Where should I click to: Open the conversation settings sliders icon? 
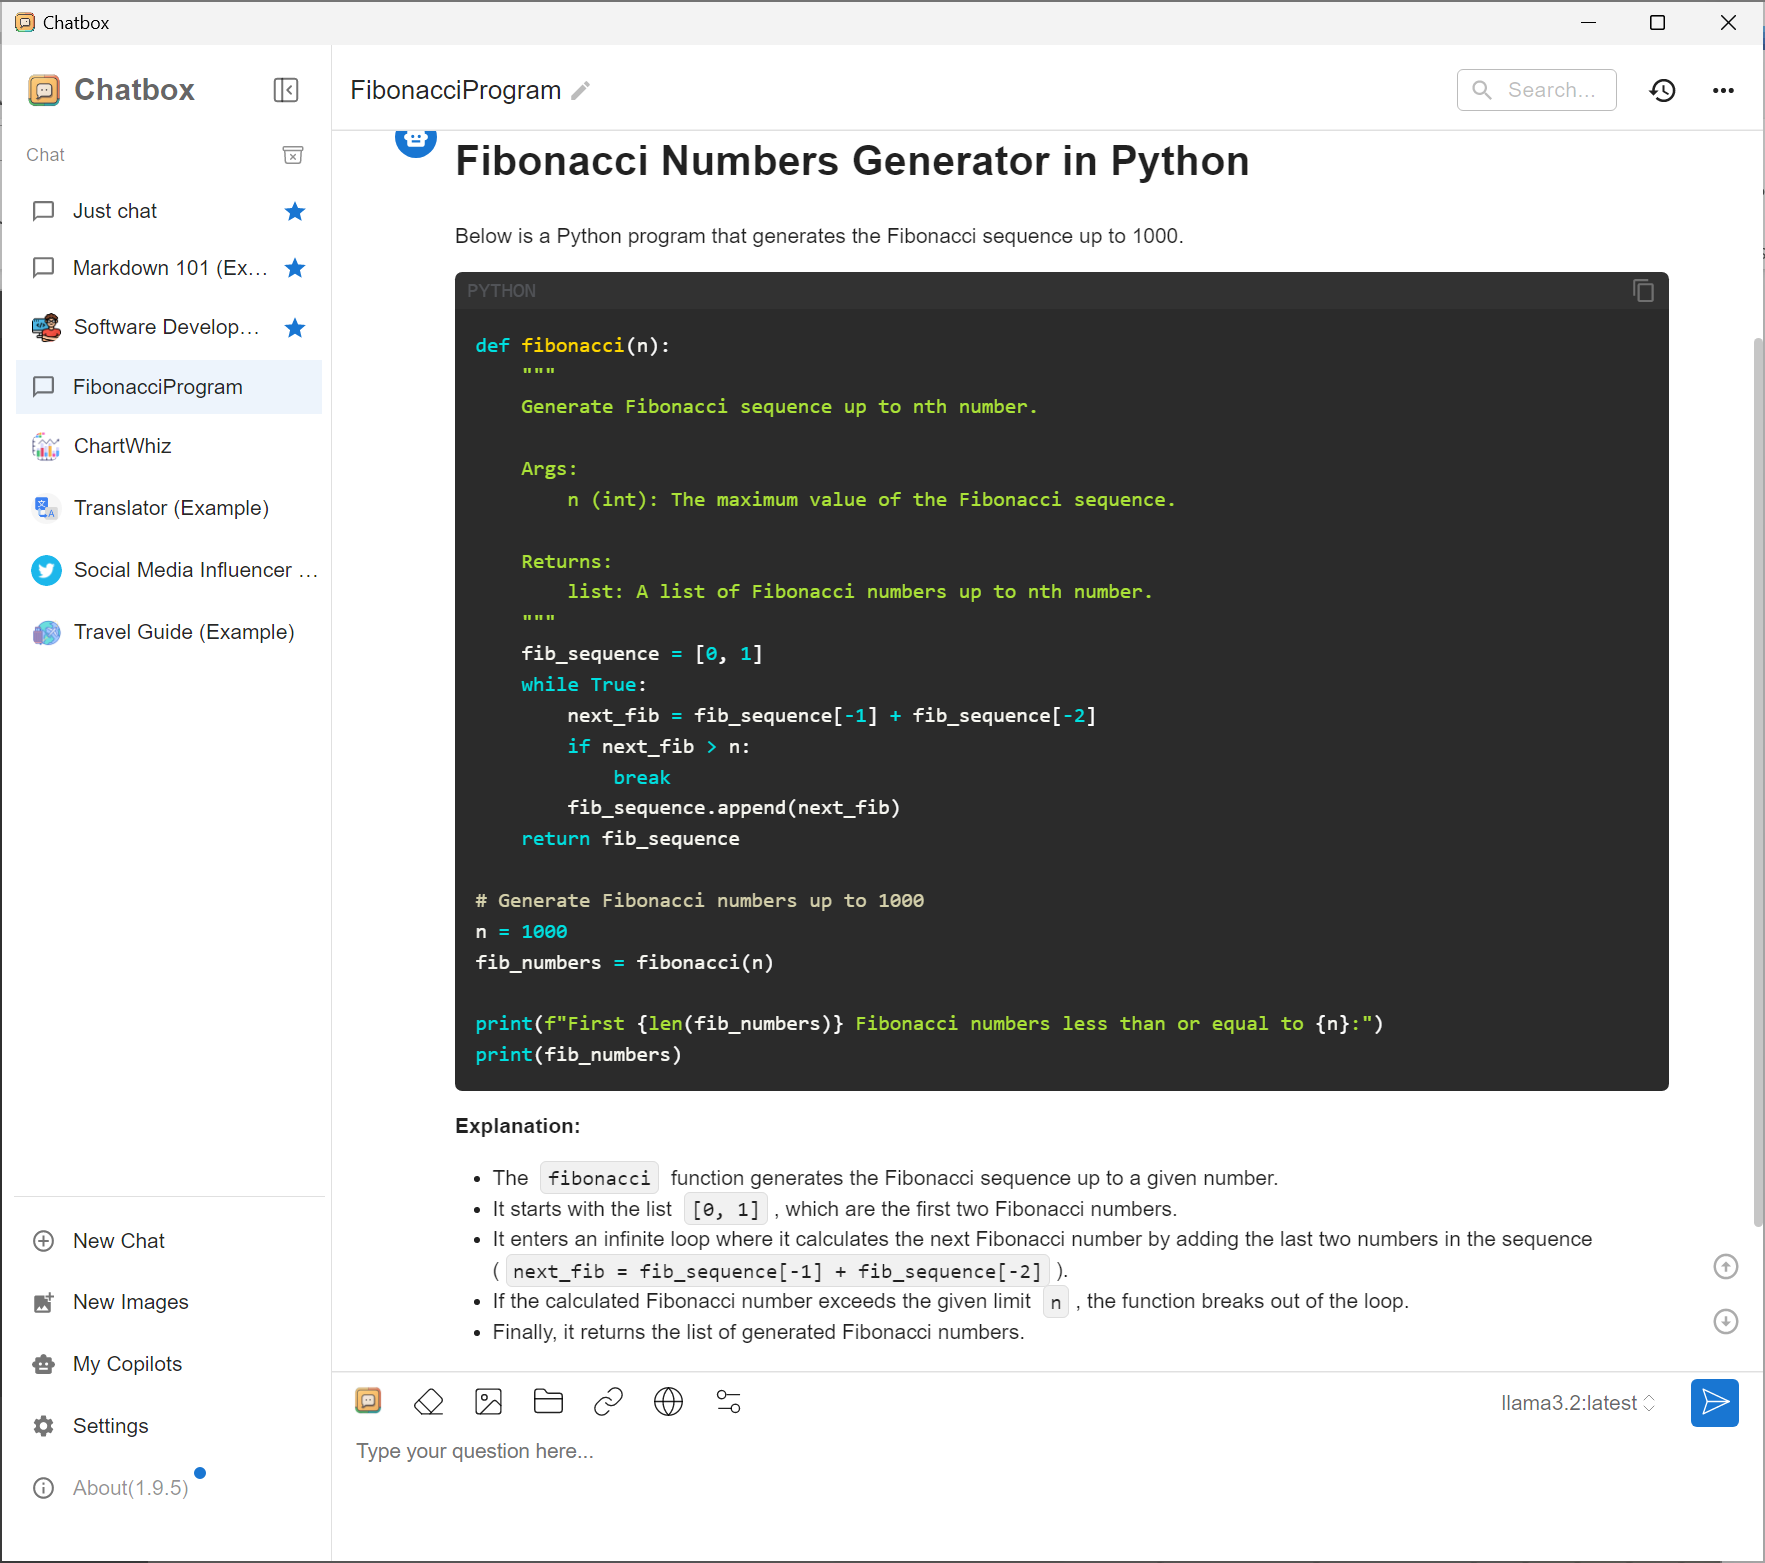(728, 1402)
